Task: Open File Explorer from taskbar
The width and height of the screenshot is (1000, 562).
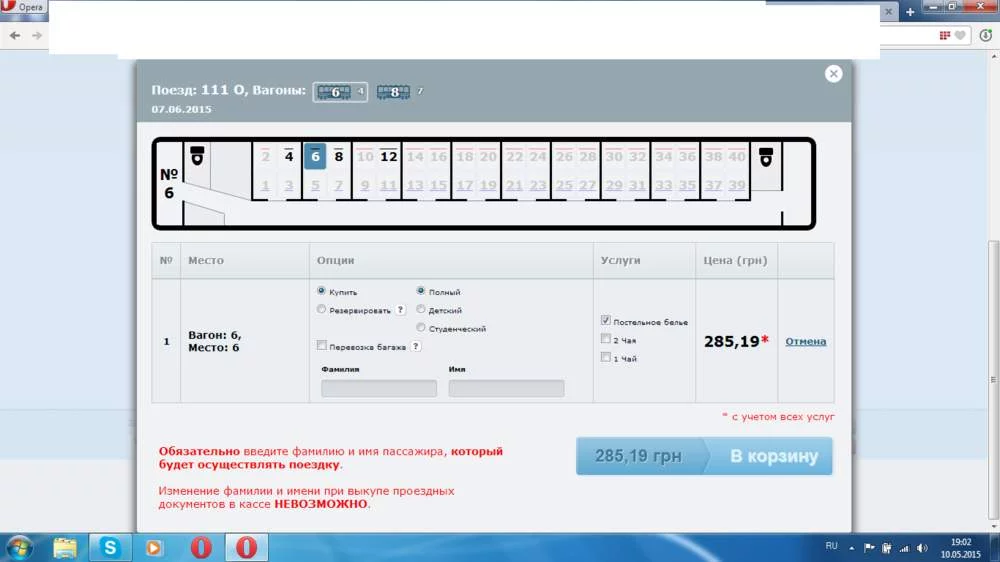Action: 64,548
